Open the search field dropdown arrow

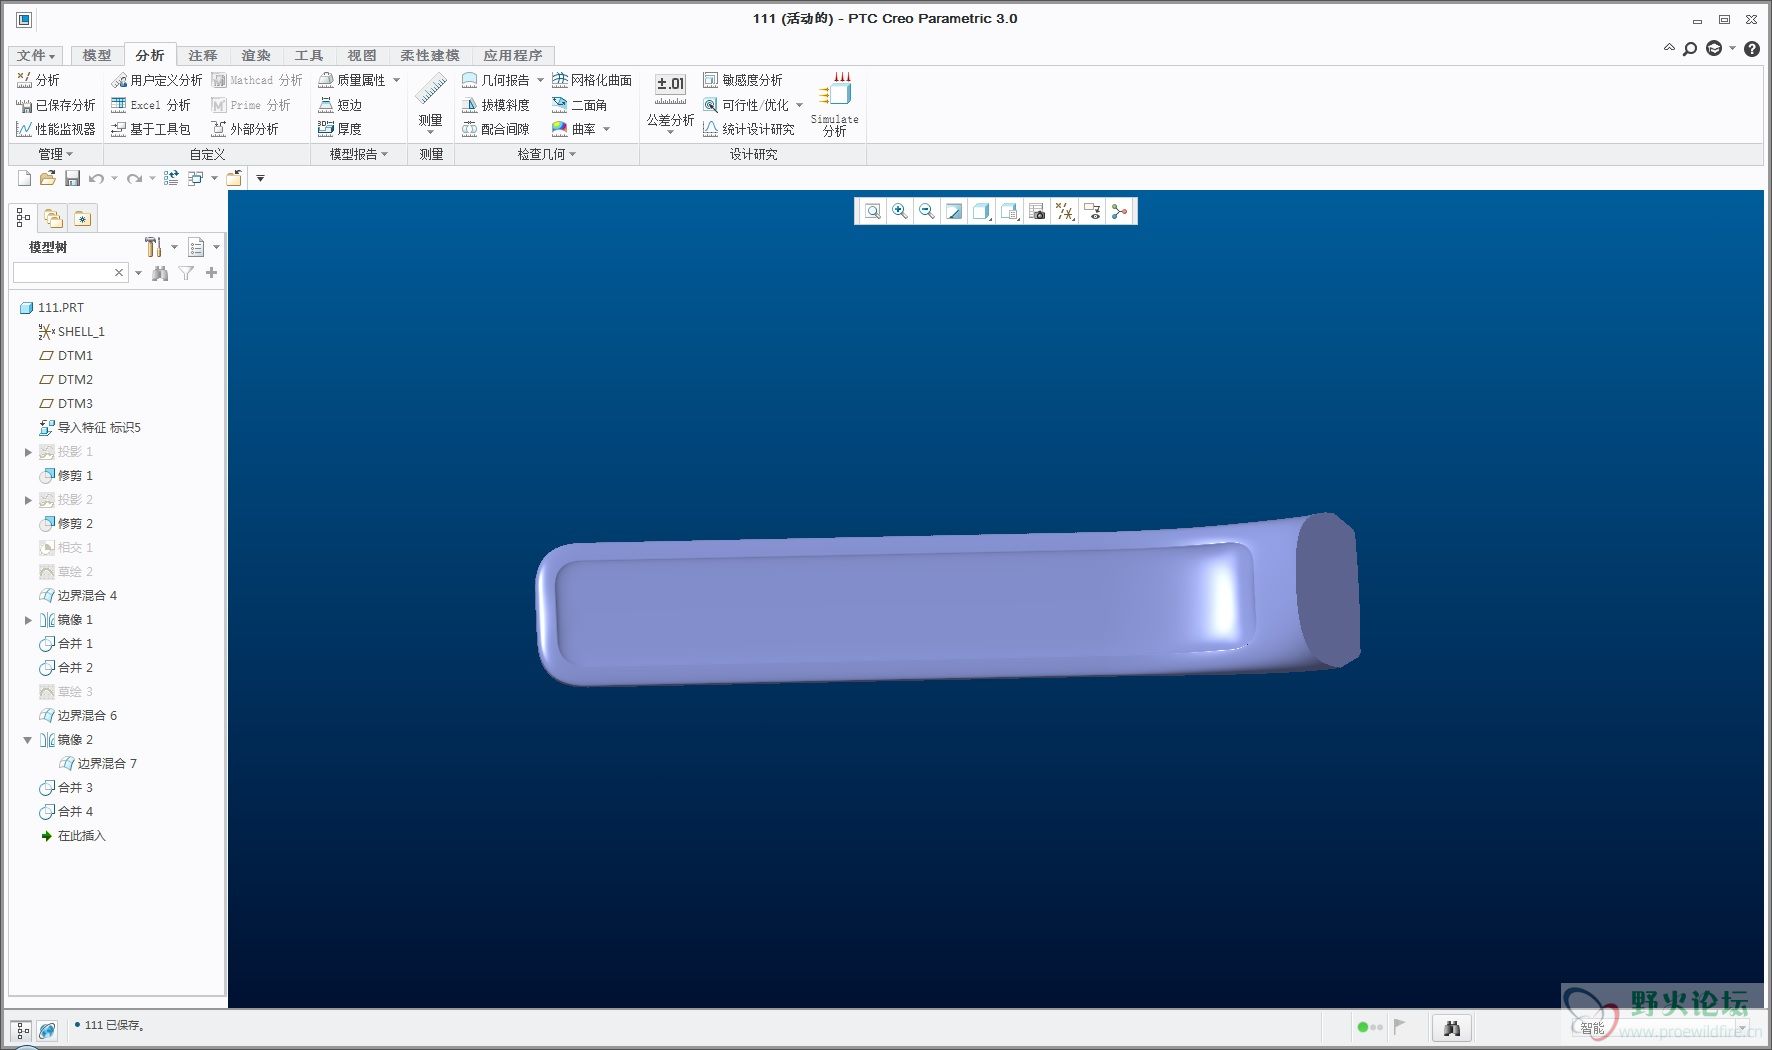point(138,273)
